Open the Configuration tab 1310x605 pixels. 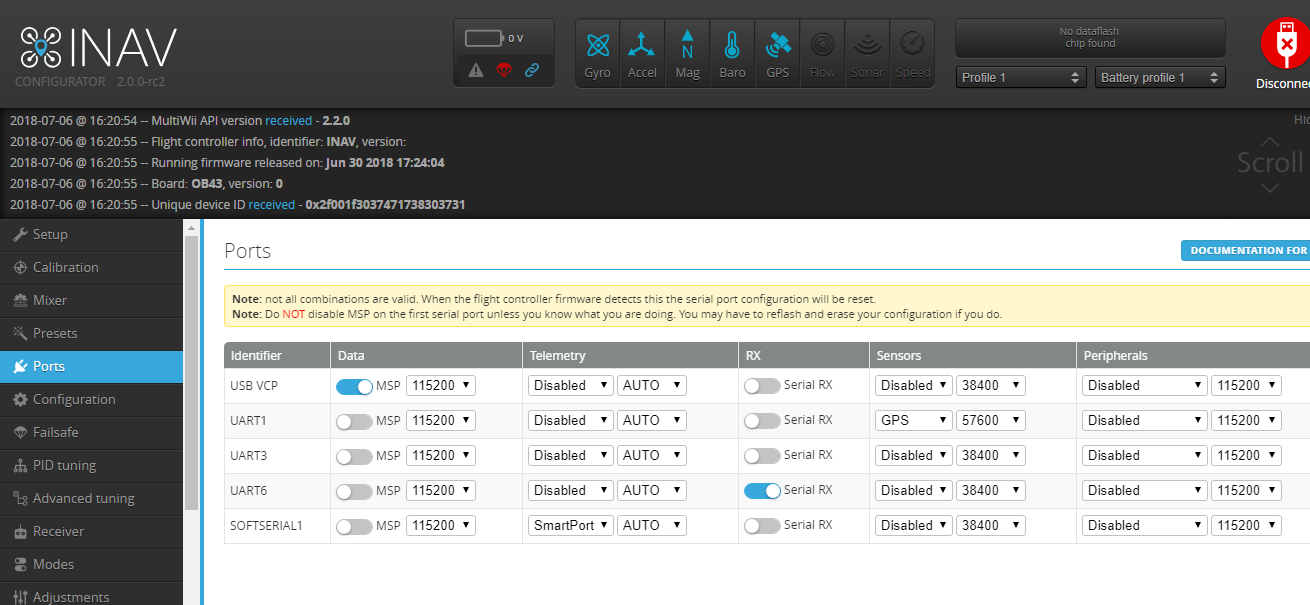click(92, 399)
